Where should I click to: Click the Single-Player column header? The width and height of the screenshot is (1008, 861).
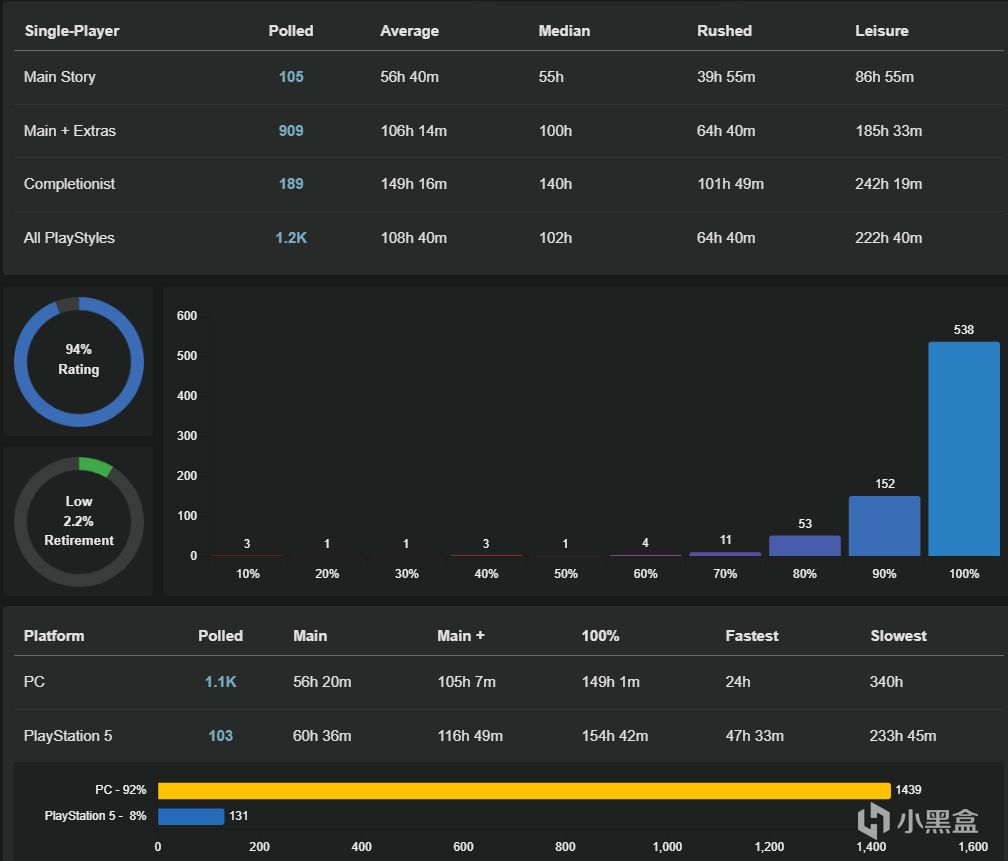click(72, 31)
